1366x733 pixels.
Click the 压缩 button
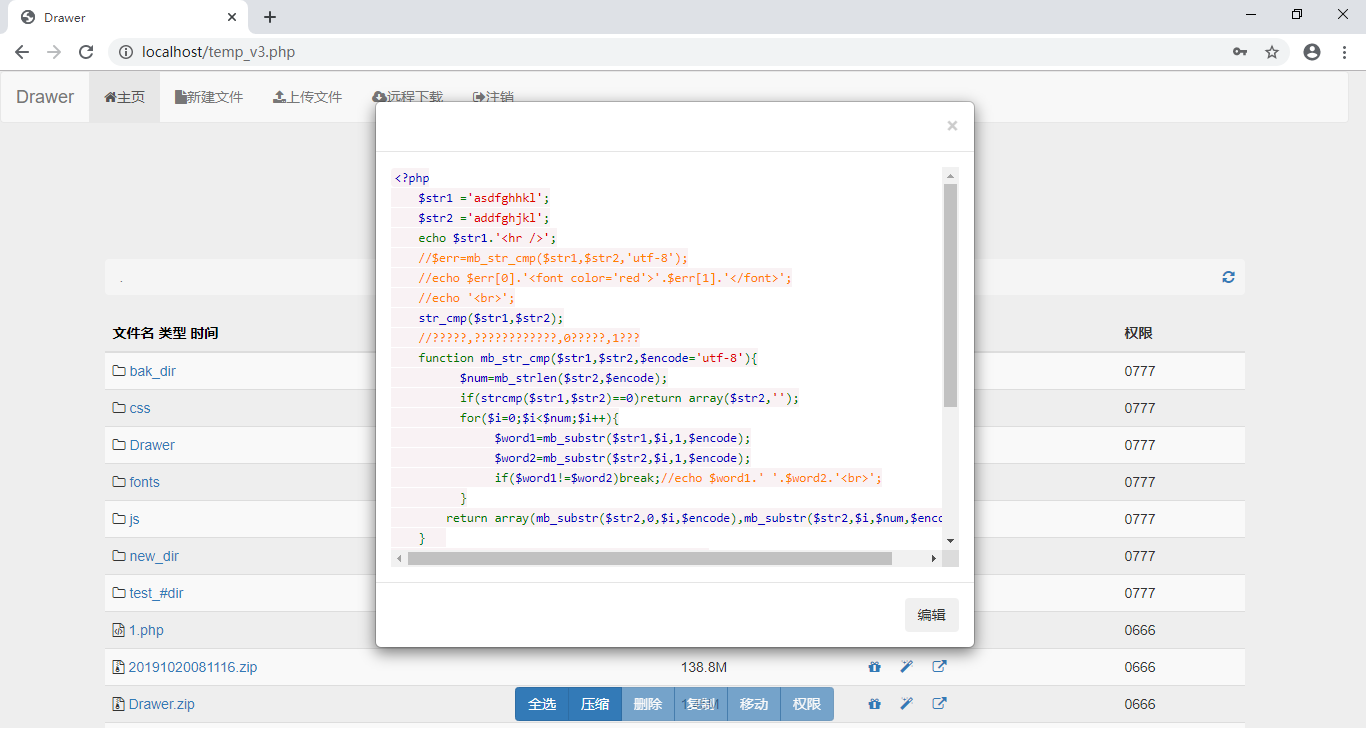(595, 704)
